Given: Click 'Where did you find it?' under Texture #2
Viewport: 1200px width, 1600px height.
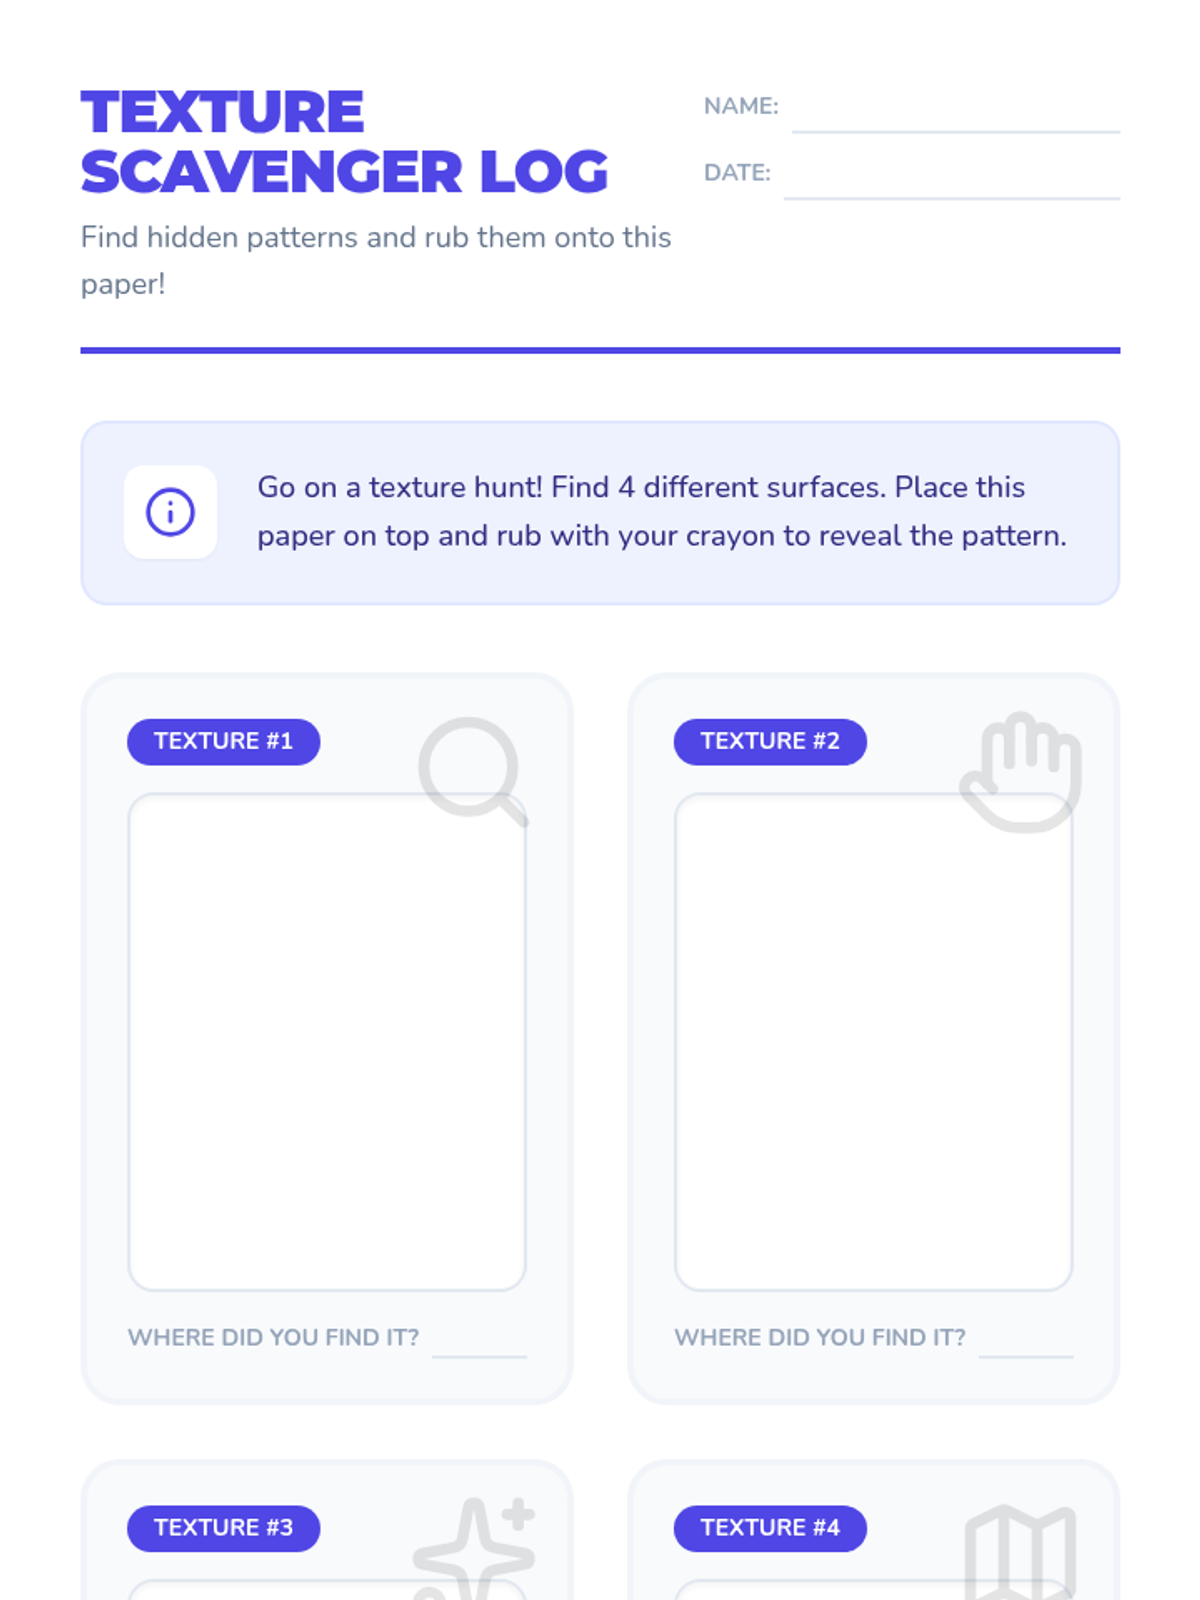Looking at the screenshot, I should (x=820, y=1337).
